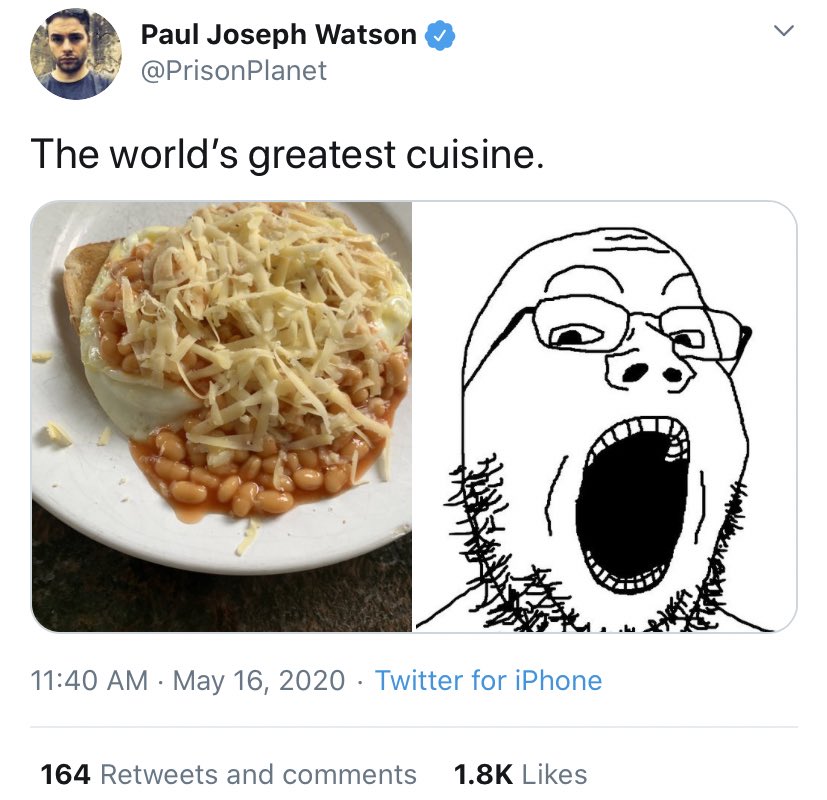Click the Retweets and comments label text
This screenshot has width=827, height=800.
point(258,775)
